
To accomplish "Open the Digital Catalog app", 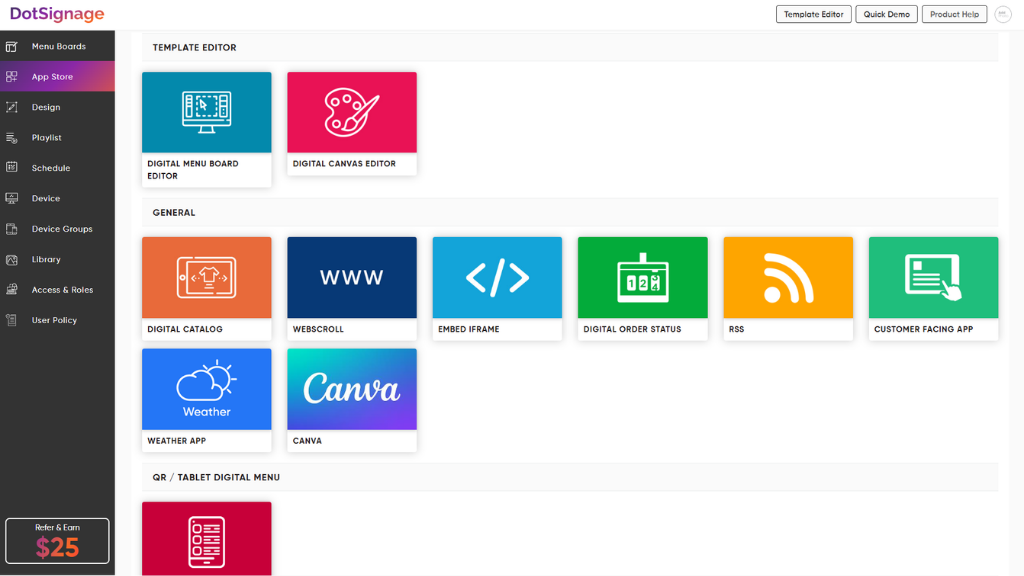I will tap(206, 288).
